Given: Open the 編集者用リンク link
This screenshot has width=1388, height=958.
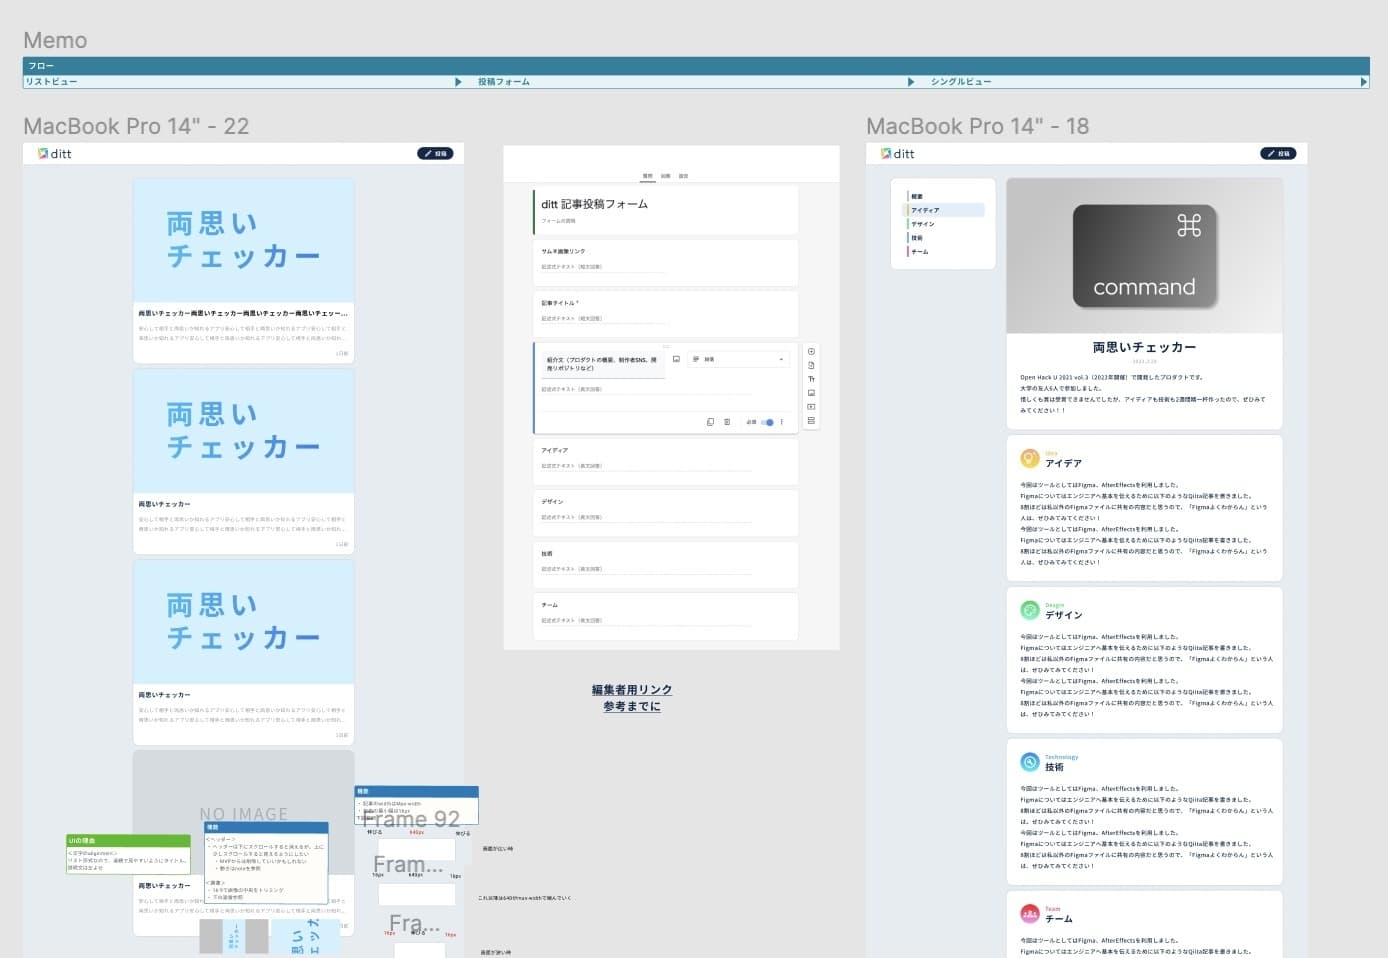Looking at the screenshot, I should pos(631,690).
